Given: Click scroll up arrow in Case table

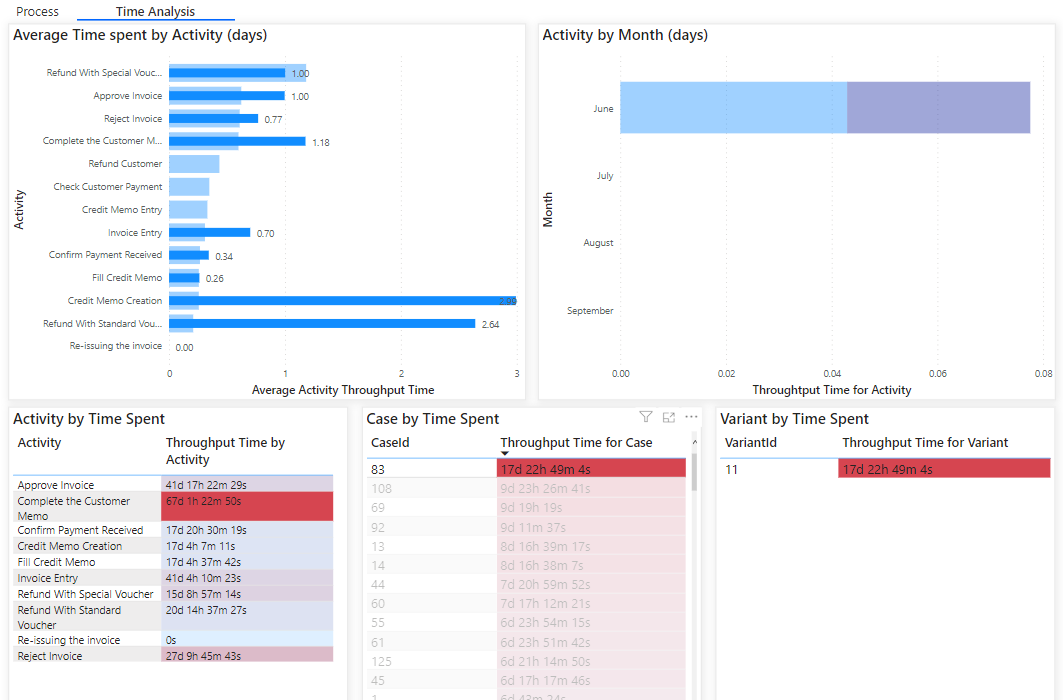Looking at the screenshot, I should pyautogui.click(x=694, y=443).
